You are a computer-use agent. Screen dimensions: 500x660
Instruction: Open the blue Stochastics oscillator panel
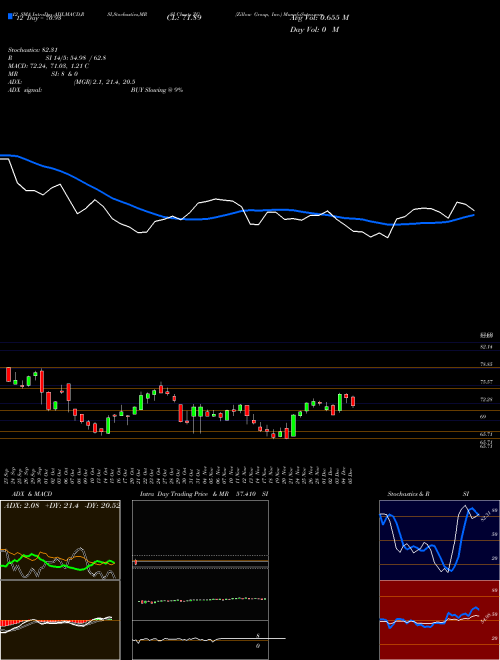click(439, 540)
